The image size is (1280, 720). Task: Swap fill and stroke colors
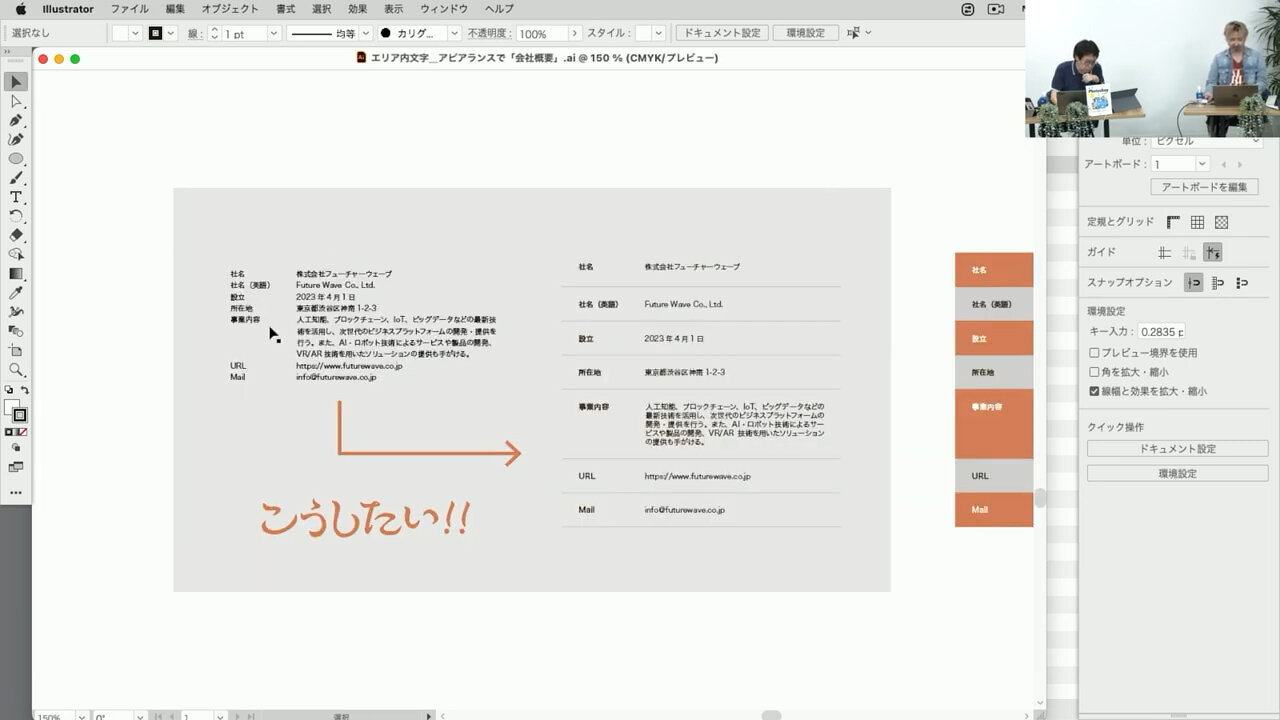[x=24, y=390]
